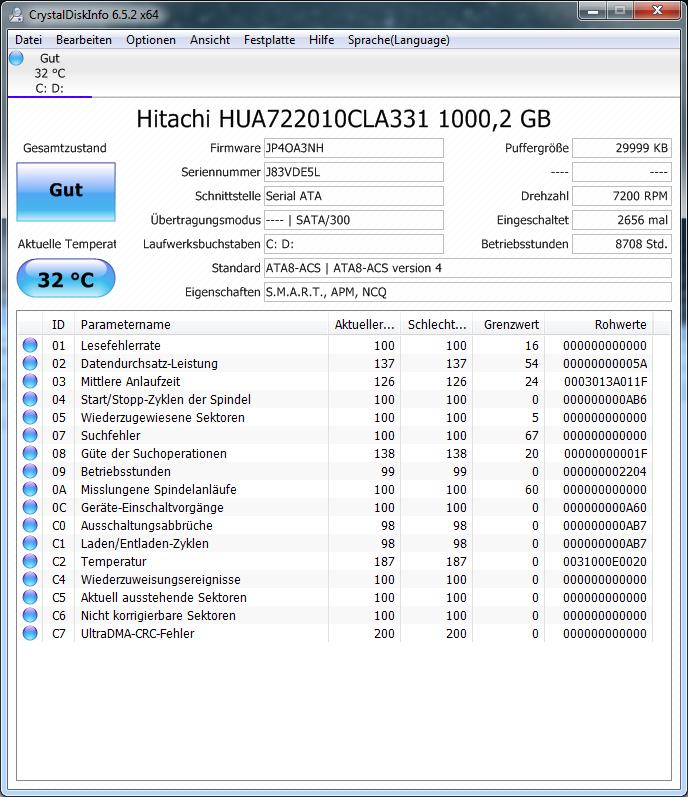Click the status orb for Suchfehler
688x797 pixels.
click(30, 435)
